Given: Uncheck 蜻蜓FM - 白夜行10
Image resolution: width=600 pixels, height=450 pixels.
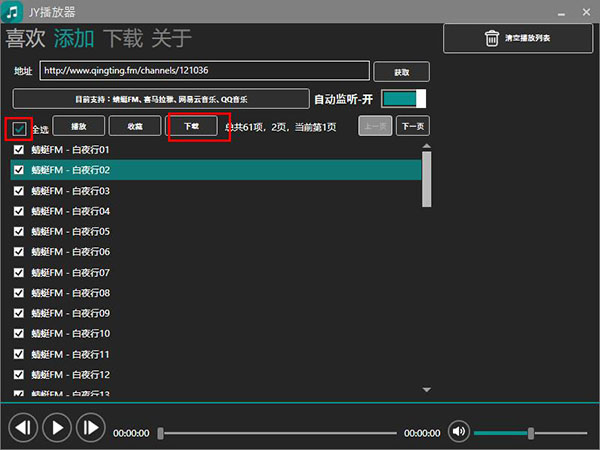Looking at the screenshot, I should (19, 334).
